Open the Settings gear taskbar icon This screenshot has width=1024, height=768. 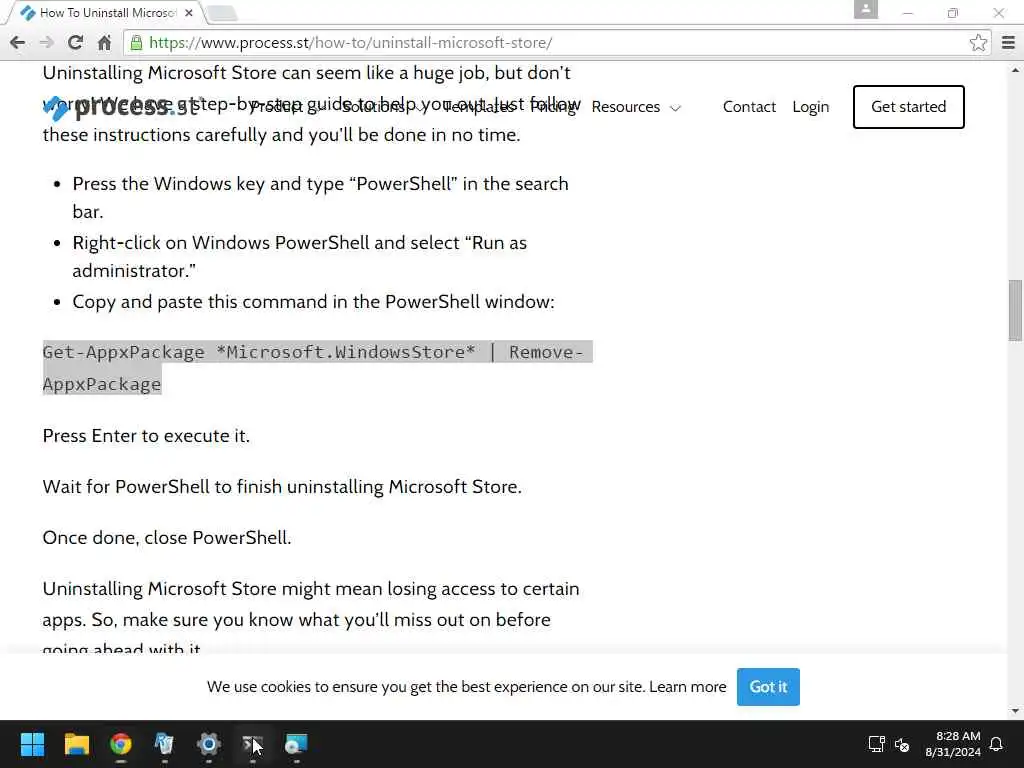tap(208, 744)
